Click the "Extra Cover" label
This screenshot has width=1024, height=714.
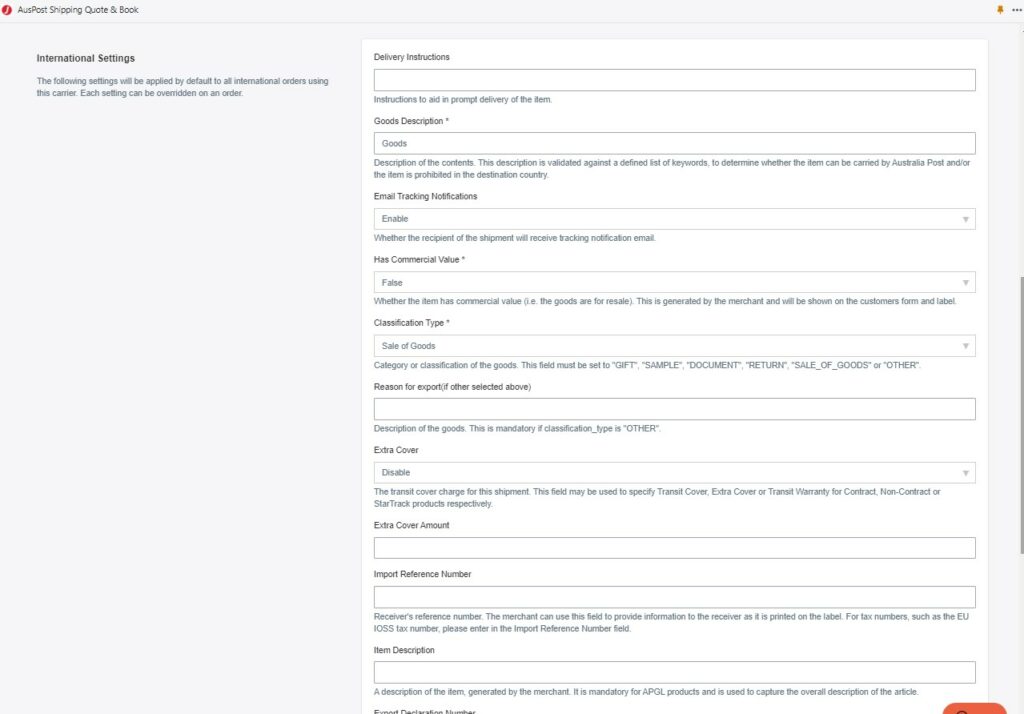pyautogui.click(x=396, y=450)
